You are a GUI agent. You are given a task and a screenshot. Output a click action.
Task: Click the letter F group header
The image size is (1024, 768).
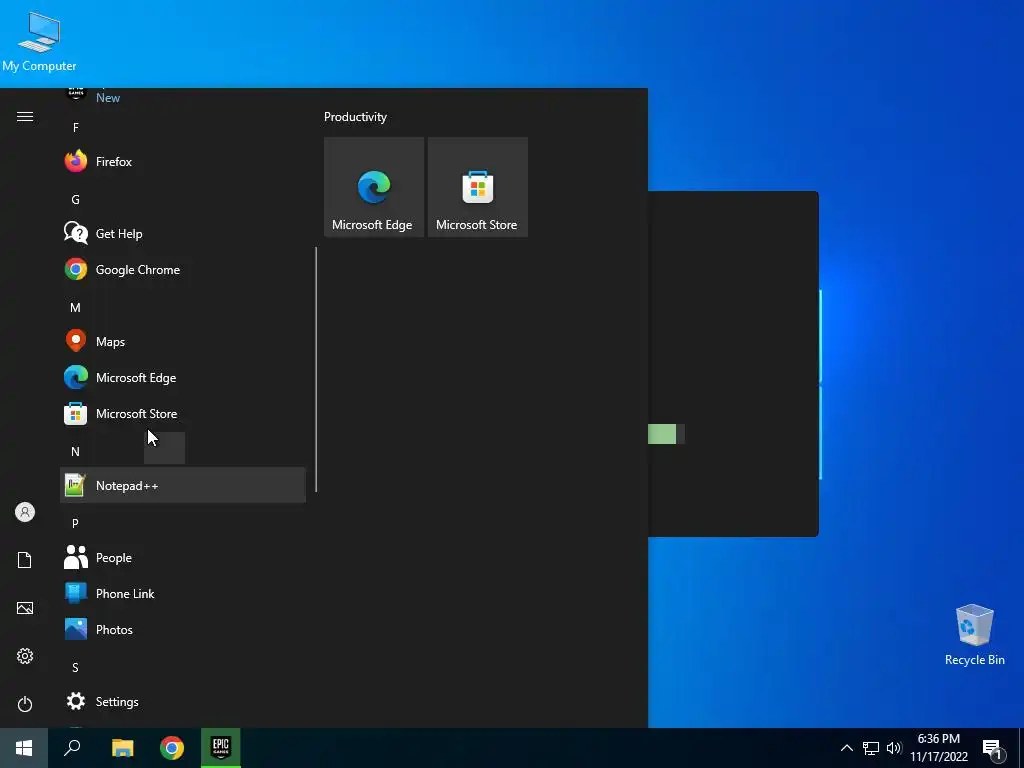(x=76, y=128)
